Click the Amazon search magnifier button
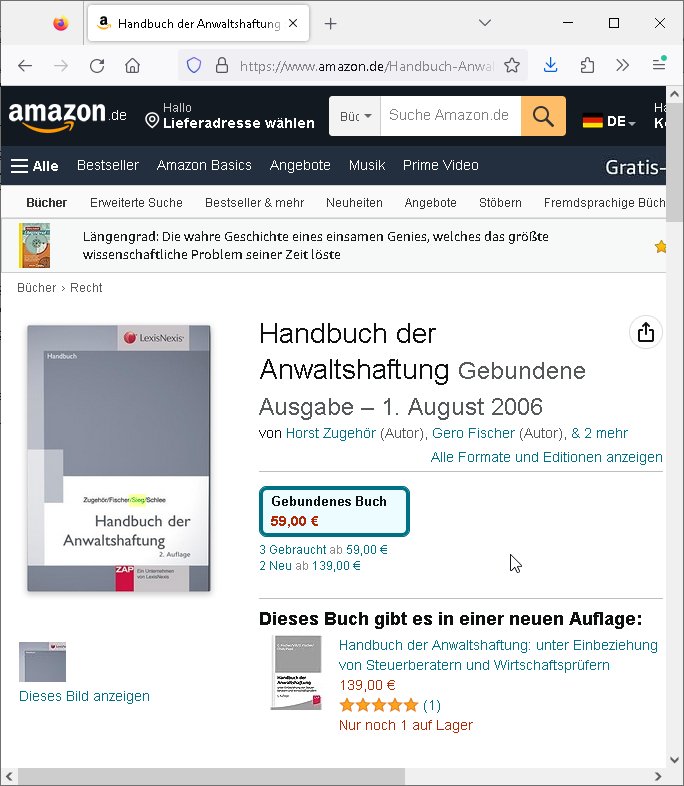The width and height of the screenshot is (684, 786). click(x=543, y=116)
